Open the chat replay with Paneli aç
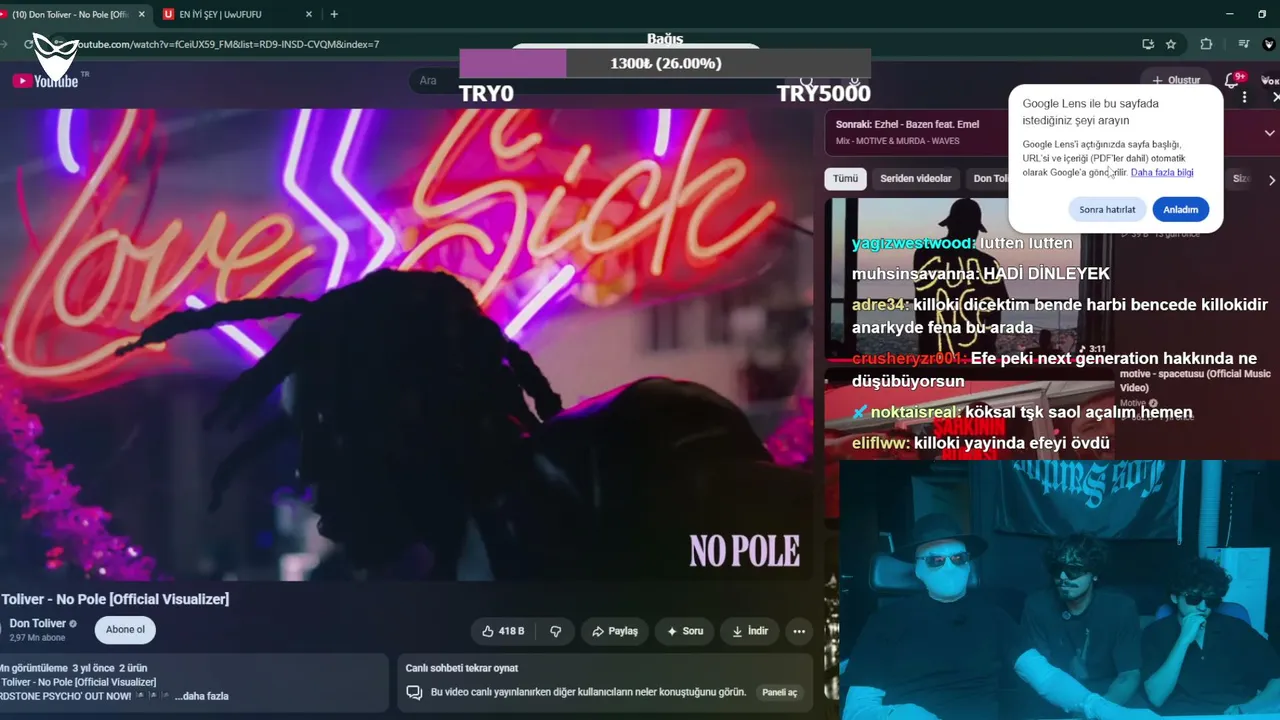The width and height of the screenshot is (1280, 720). click(780, 692)
